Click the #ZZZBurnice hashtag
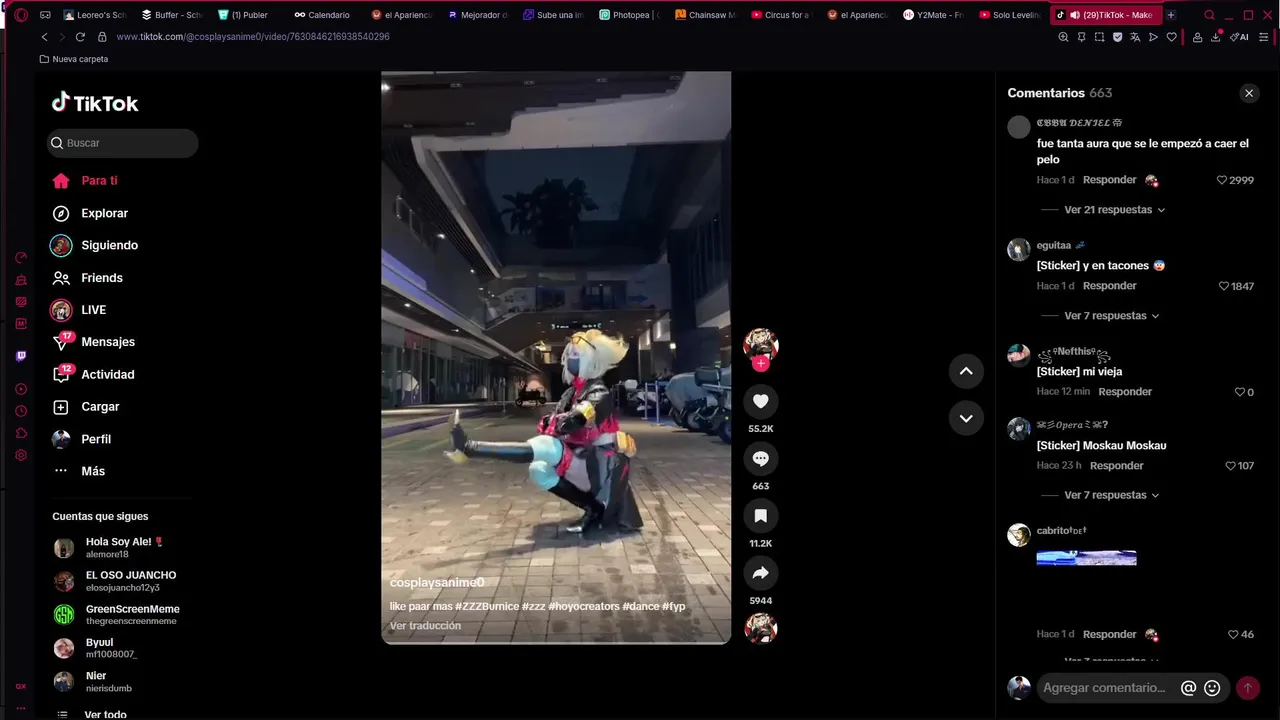The image size is (1280, 720). (487, 607)
